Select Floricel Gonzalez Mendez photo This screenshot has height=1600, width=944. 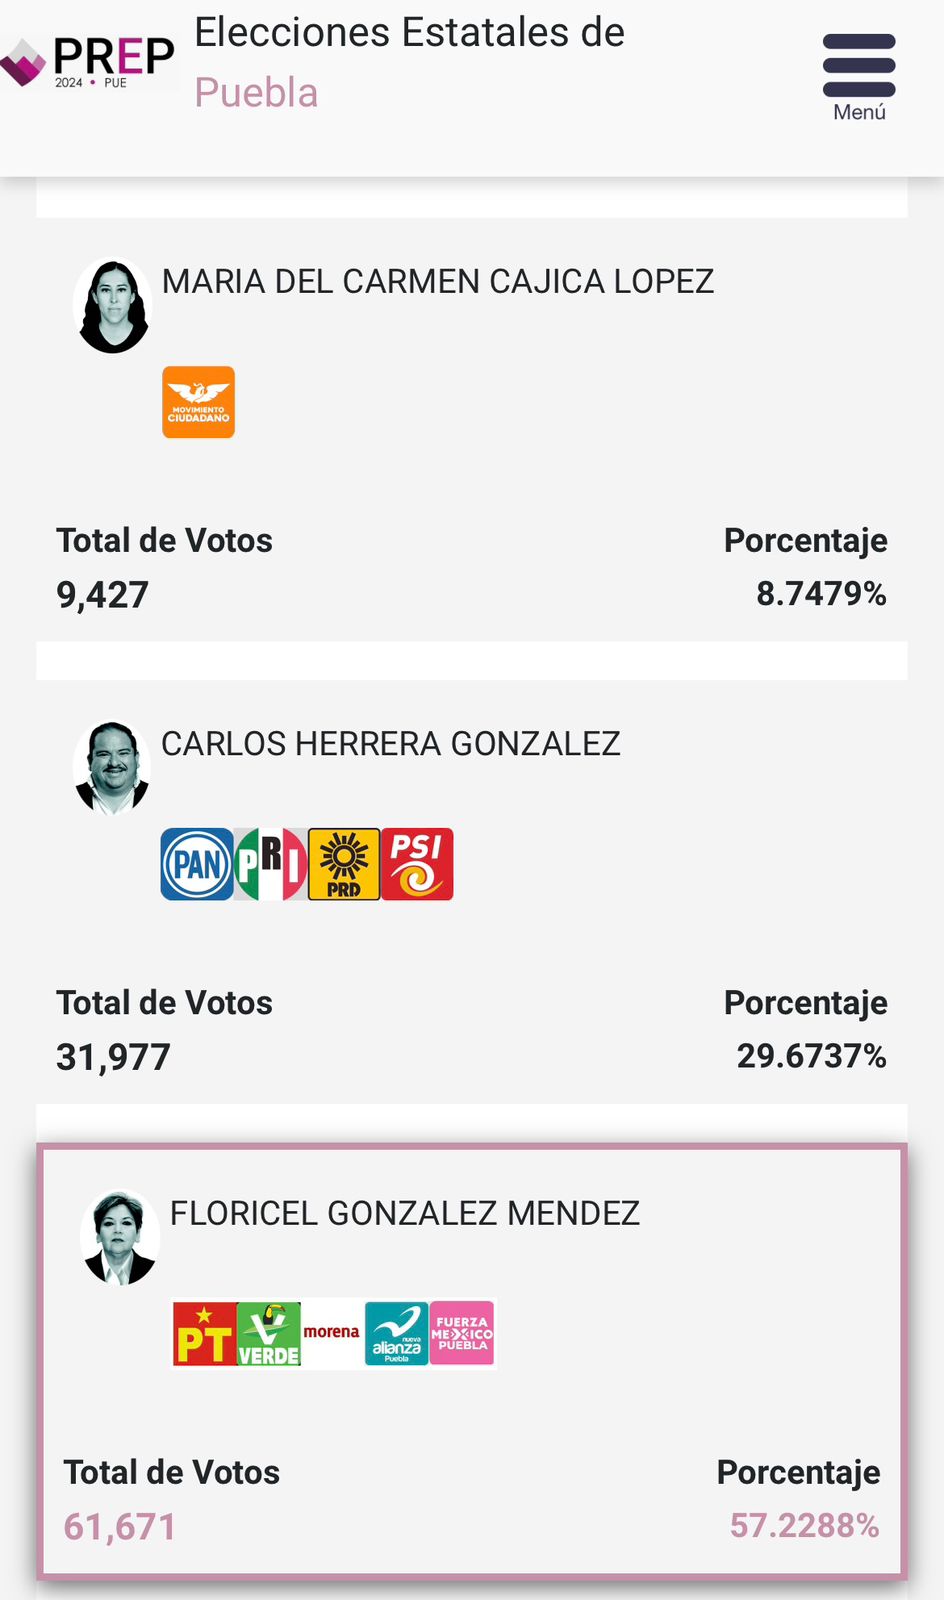pos(120,1237)
